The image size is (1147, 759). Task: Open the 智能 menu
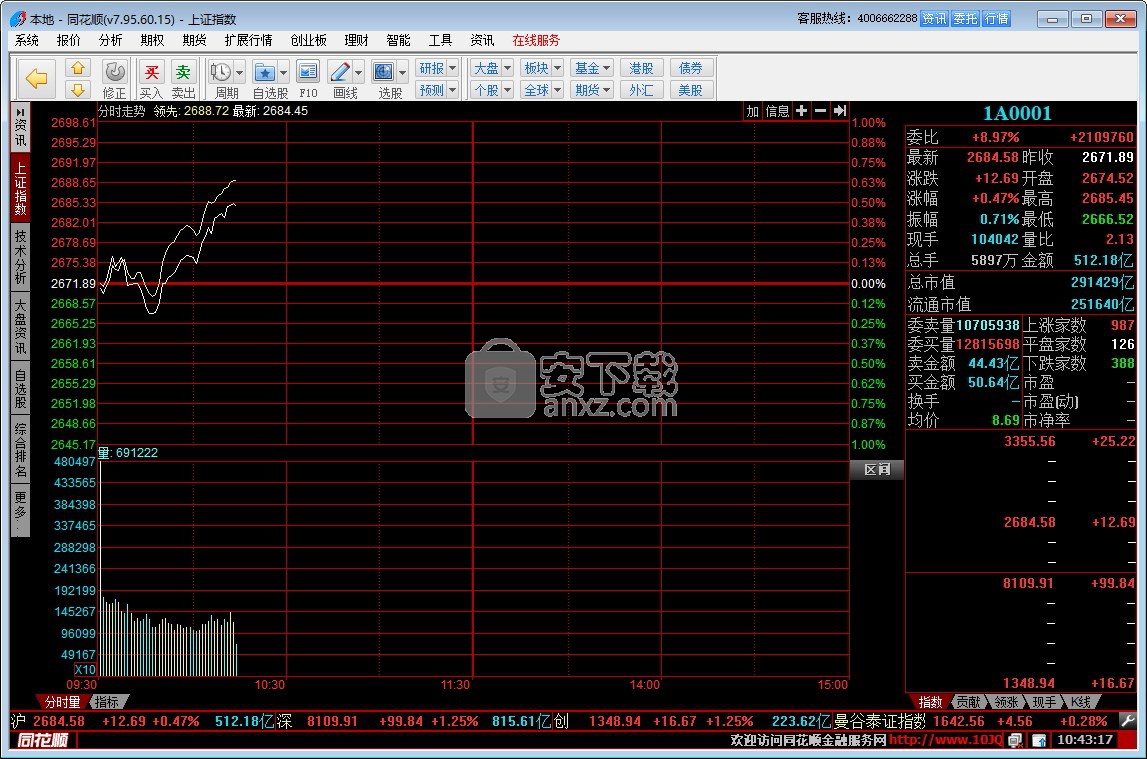point(399,40)
